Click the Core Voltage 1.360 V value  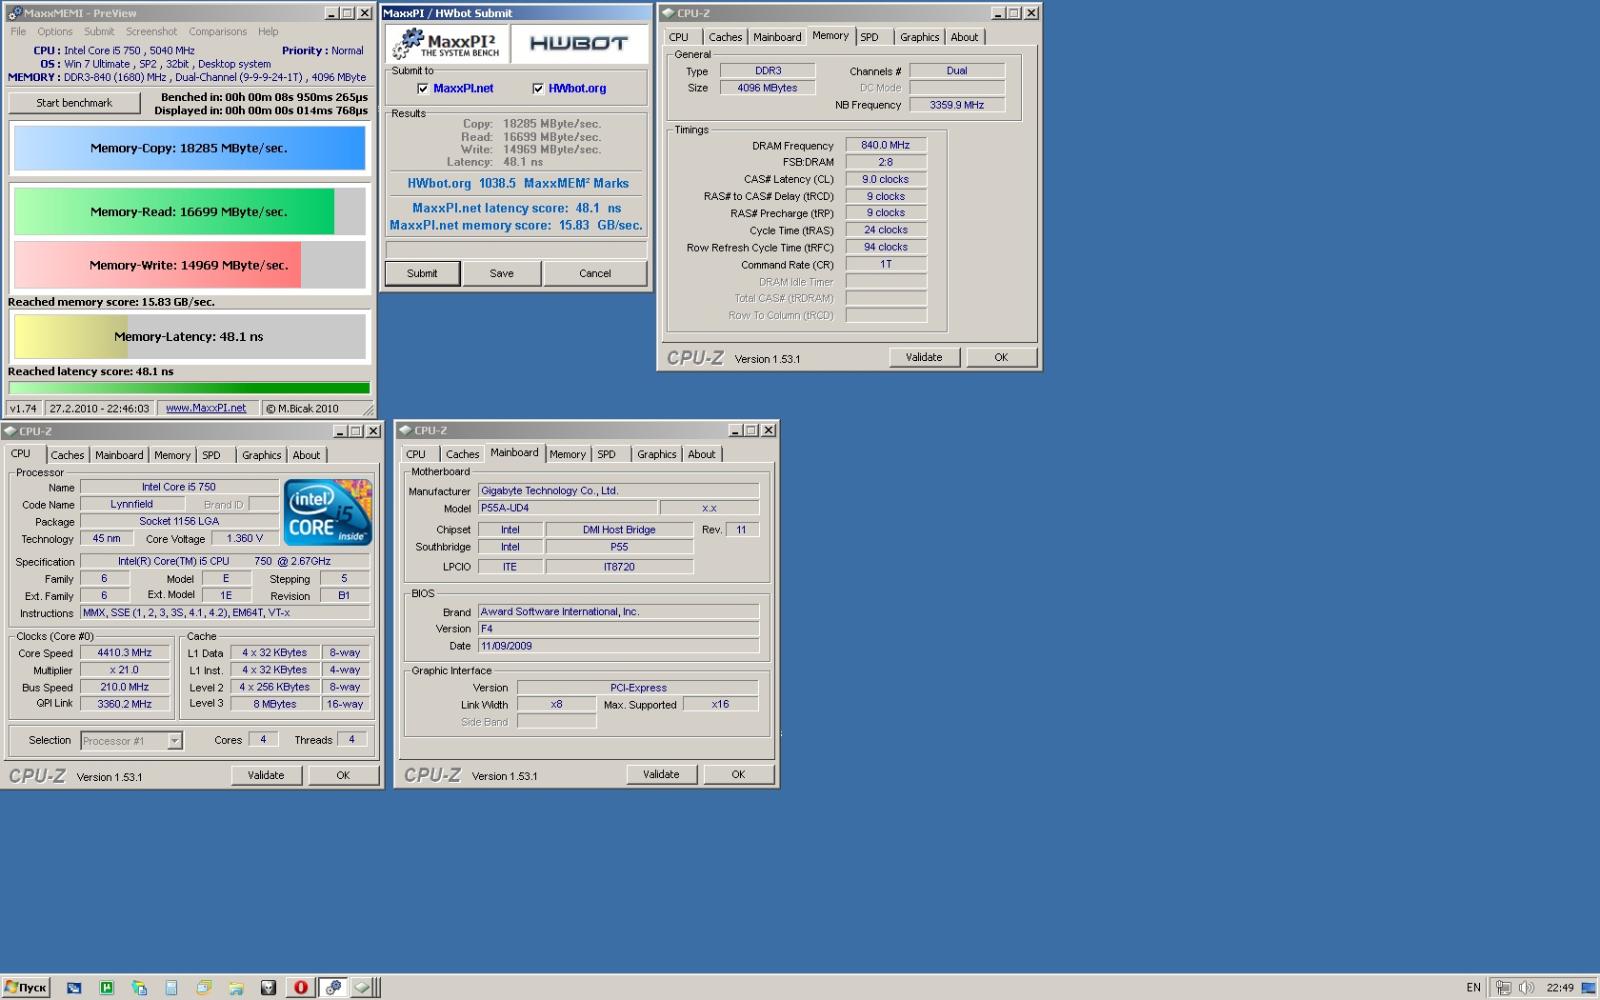244,538
